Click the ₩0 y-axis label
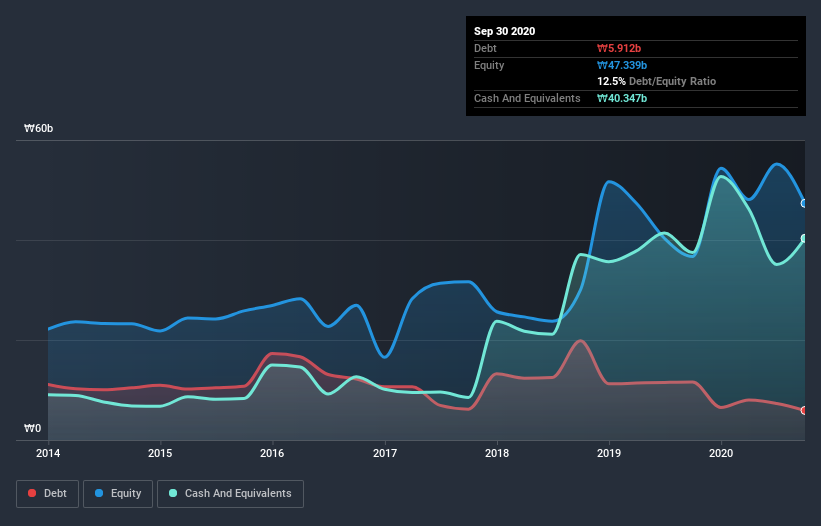This screenshot has height=526, width=821. point(32,428)
